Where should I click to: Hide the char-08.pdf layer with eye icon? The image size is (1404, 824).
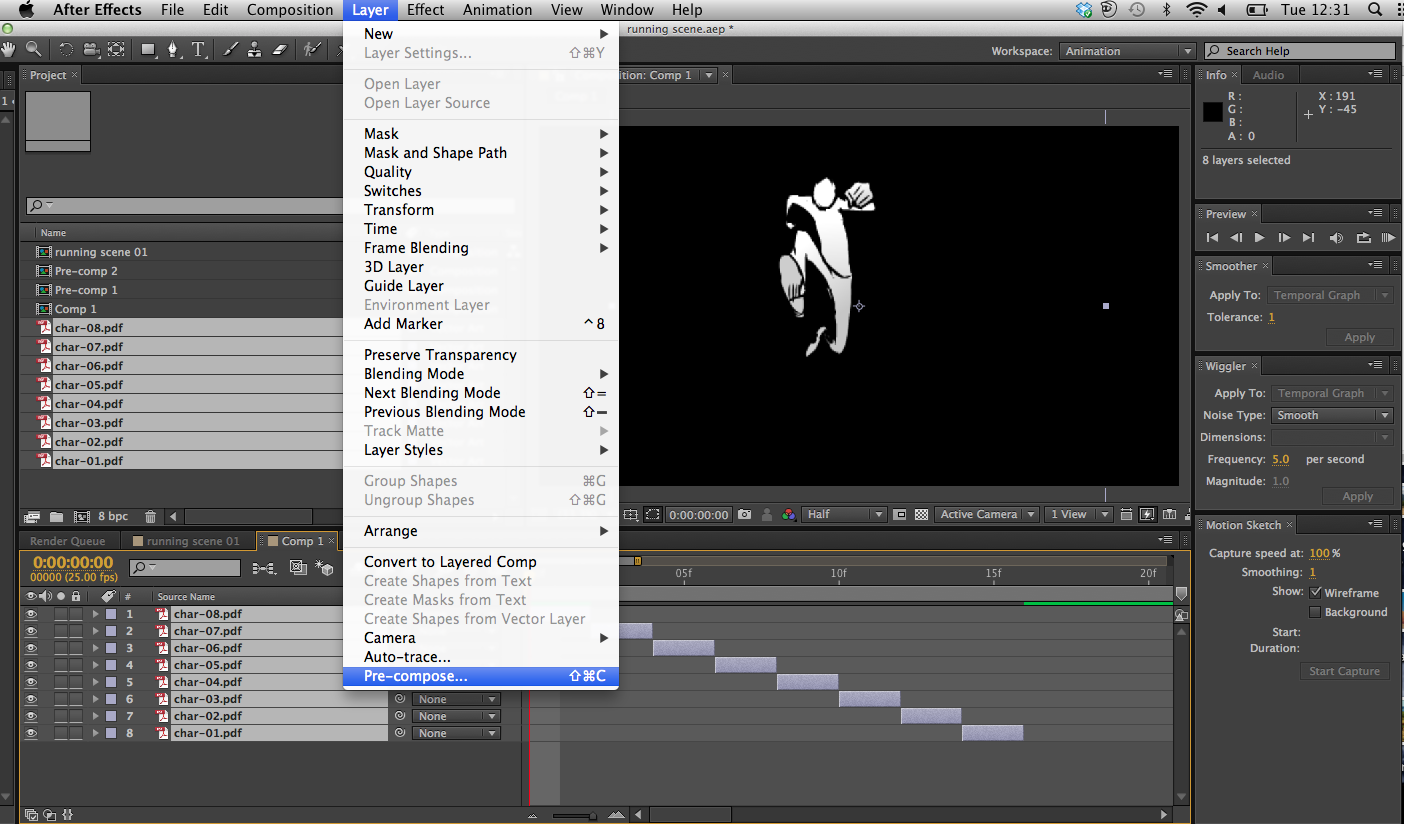pyautogui.click(x=31, y=614)
